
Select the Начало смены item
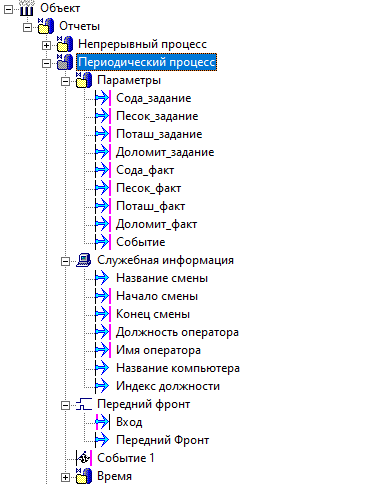(x=157, y=296)
